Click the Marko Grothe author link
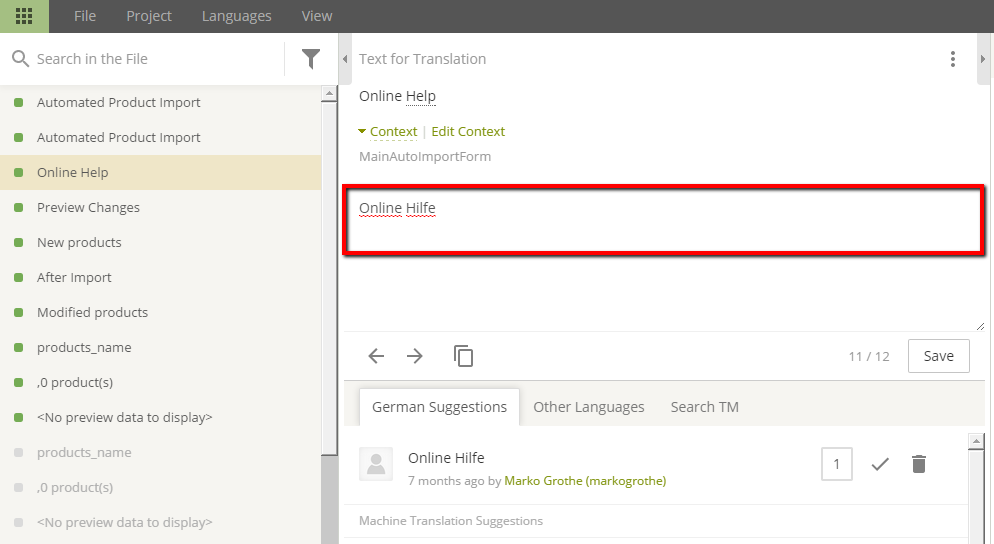The image size is (994, 544). pos(585,481)
